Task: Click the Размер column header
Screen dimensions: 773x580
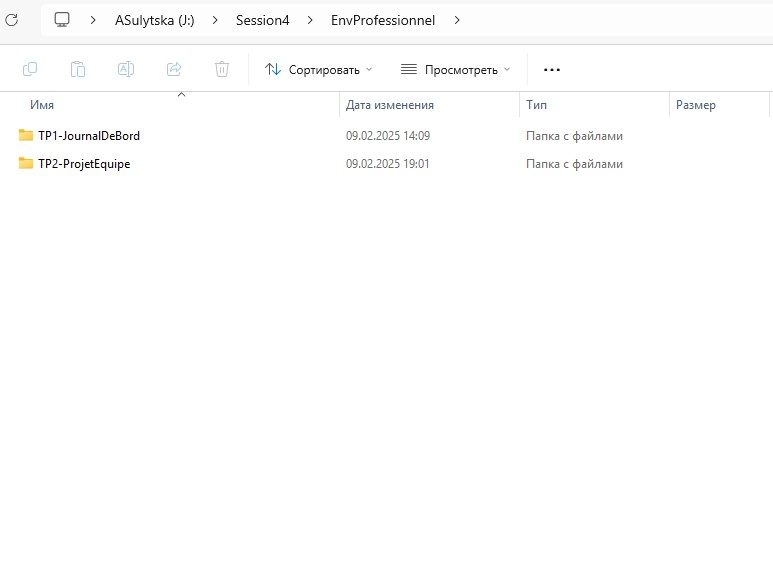Action: [x=695, y=105]
